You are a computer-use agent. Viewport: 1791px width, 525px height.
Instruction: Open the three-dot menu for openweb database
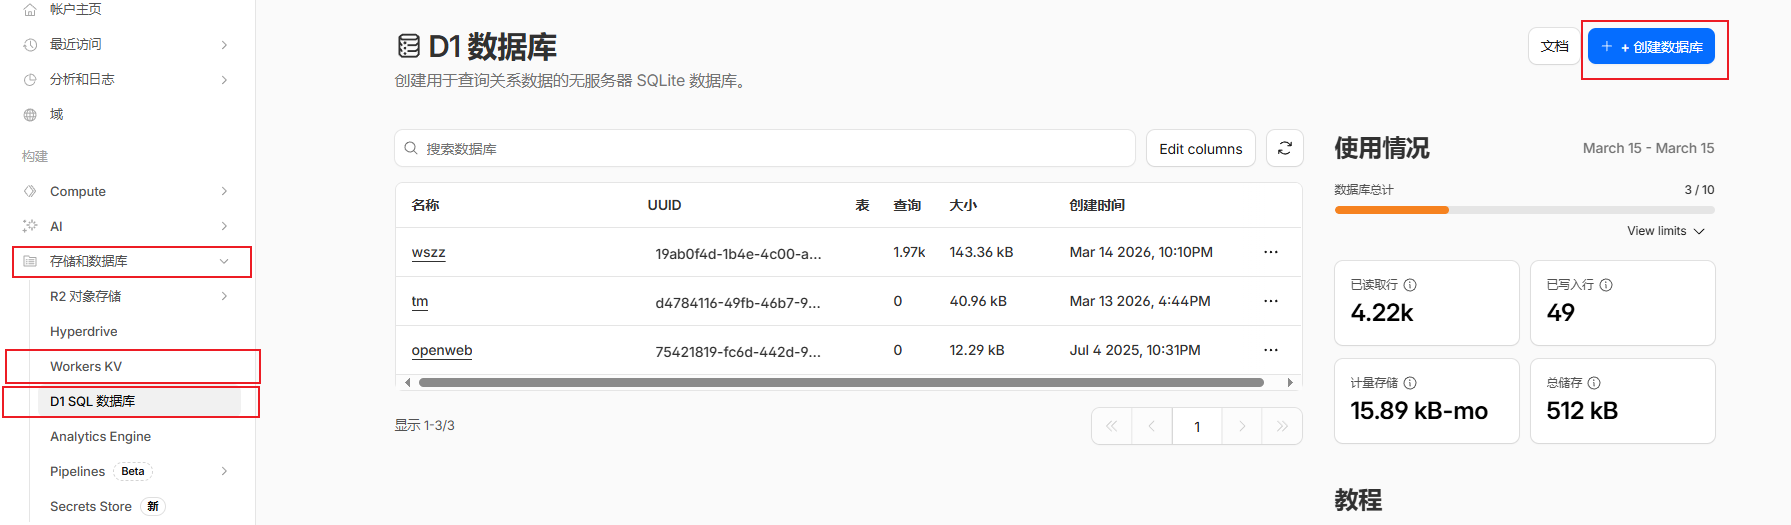pyautogui.click(x=1271, y=350)
